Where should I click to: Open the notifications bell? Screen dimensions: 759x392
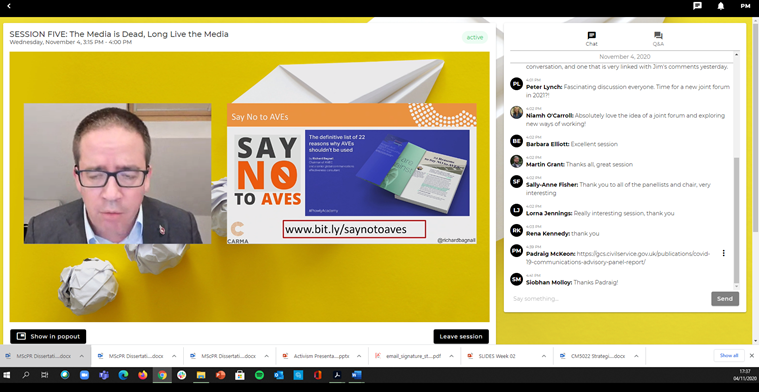(x=721, y=6)
